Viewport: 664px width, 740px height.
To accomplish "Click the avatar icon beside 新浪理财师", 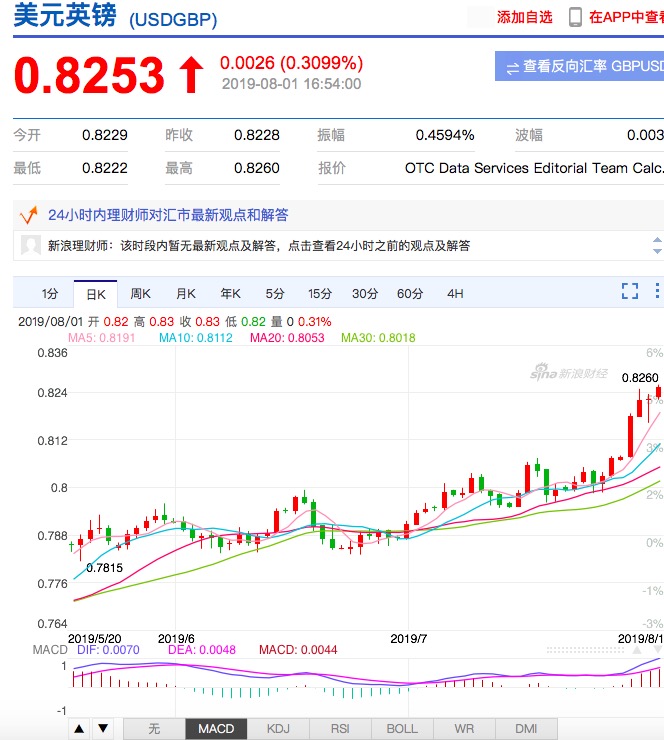I will click(x=31, y=246).
